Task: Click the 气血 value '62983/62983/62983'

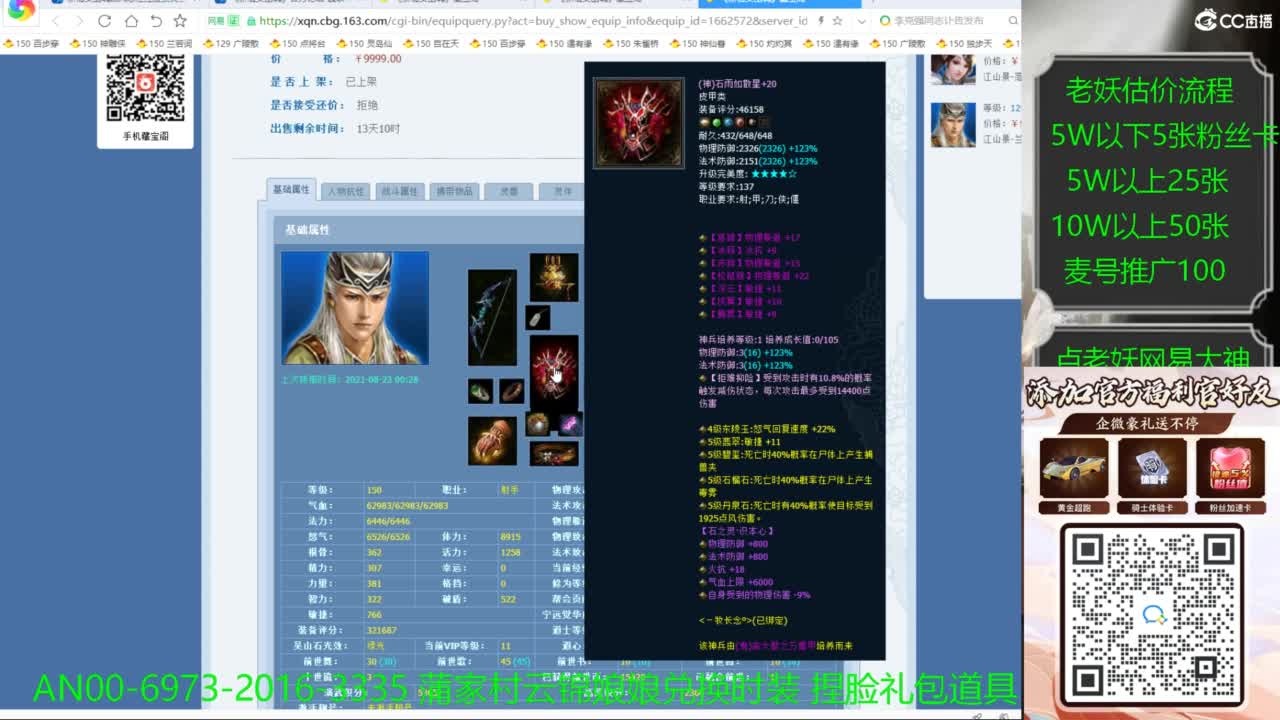Action: (407, 506)
